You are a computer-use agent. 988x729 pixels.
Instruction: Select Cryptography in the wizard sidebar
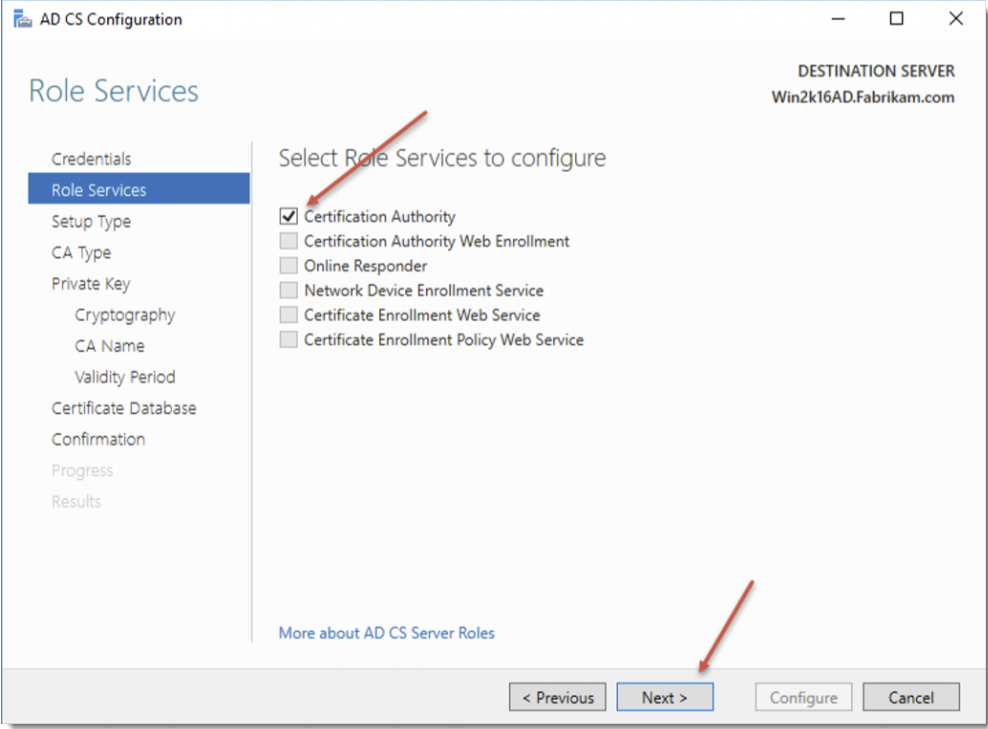[125, 315]
